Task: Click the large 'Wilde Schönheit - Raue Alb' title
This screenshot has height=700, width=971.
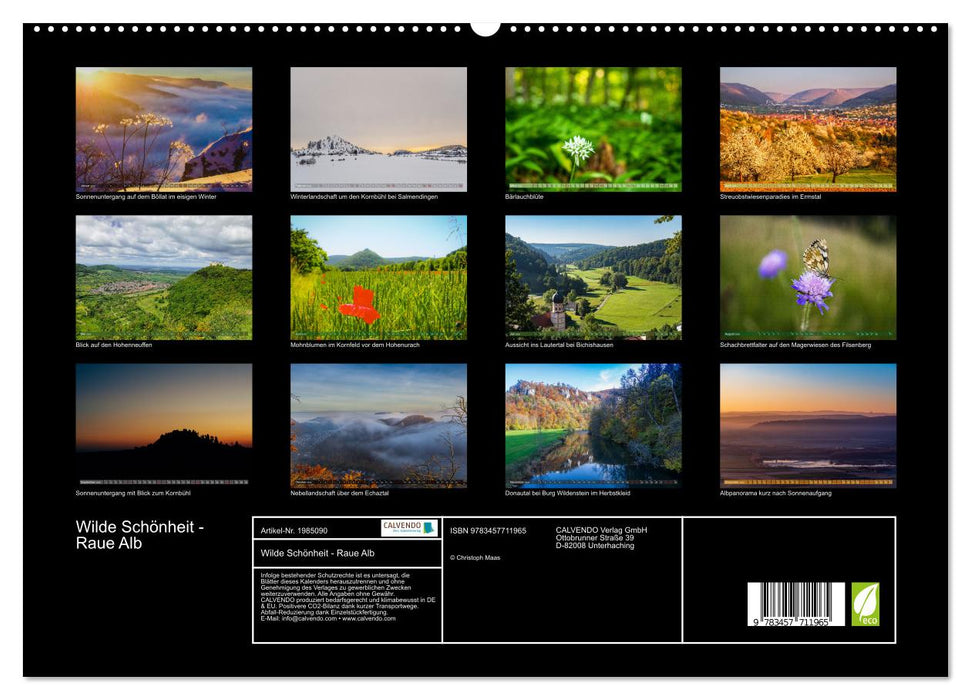Action: tap(140, 535)
